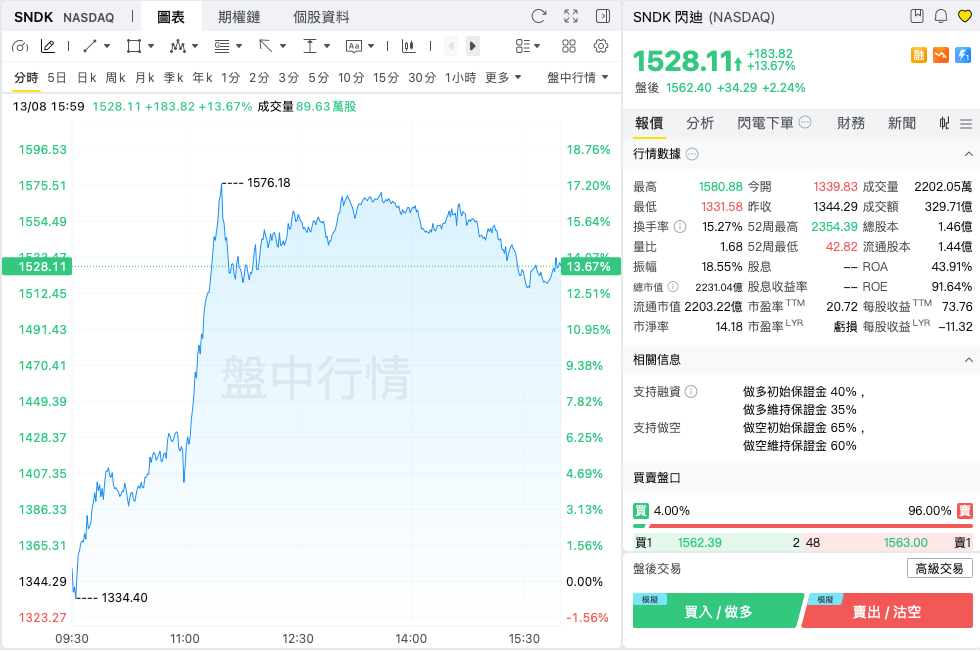This screenshot has height=651, width=980.
Task: Toggle the pencil drawing mode icon
Action: click(48, 46)
